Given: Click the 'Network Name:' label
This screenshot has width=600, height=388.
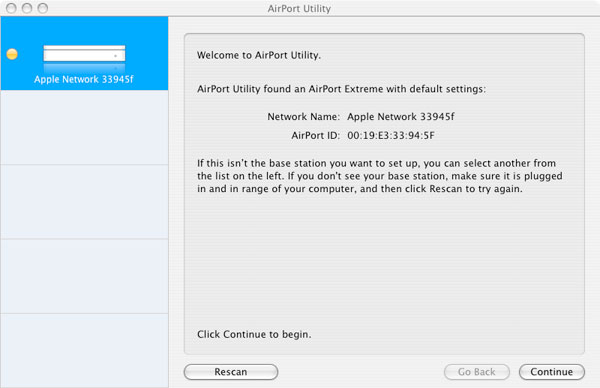Looking at the screenshot, I should [303, 117].
